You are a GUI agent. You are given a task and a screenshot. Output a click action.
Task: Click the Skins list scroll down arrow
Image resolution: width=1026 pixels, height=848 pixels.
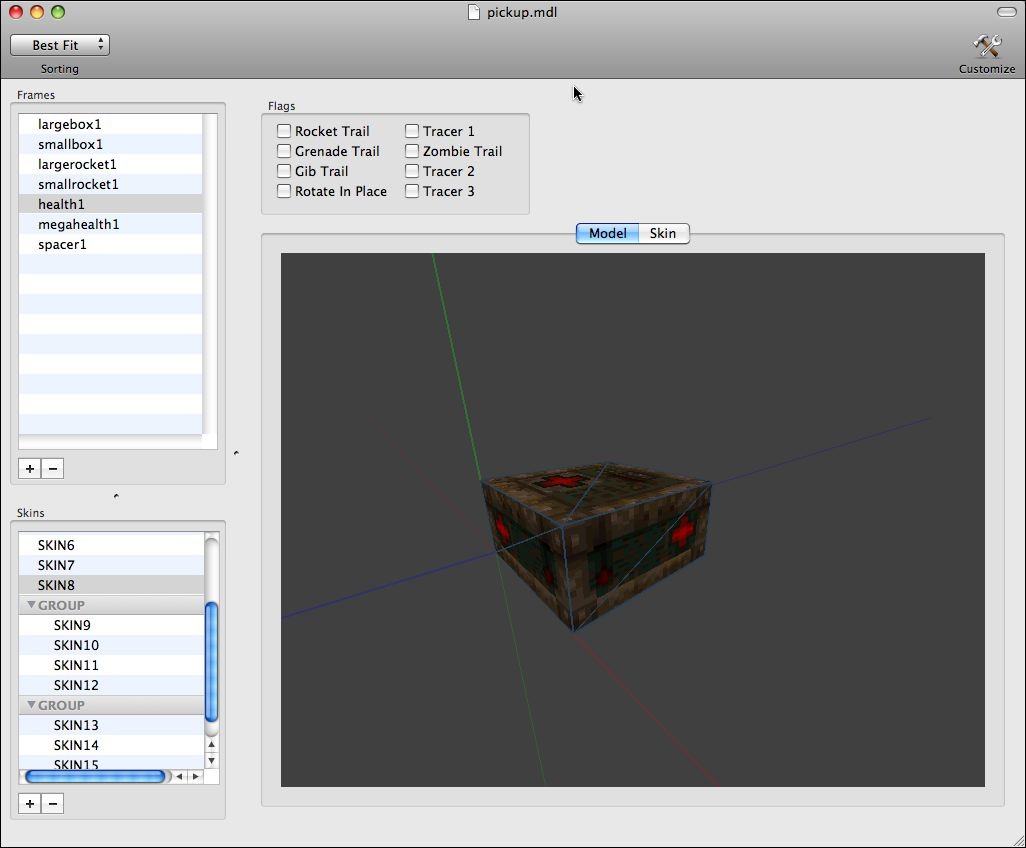[x=211, y=760]
